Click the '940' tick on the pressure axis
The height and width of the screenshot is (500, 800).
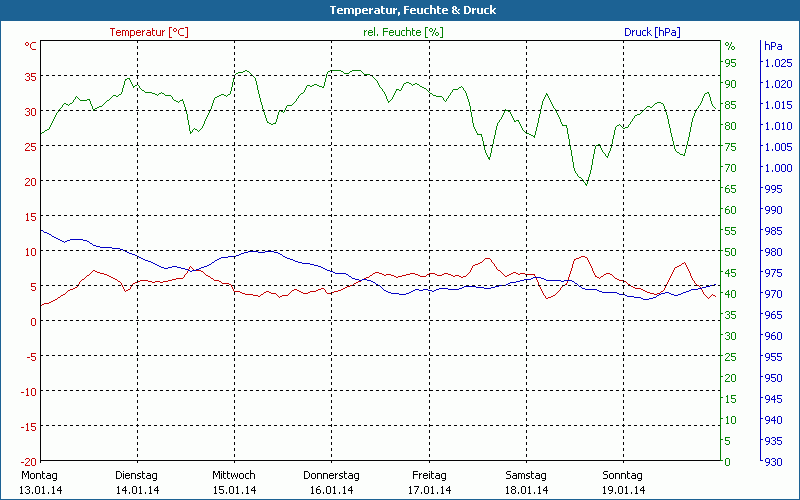pyautogui.click(x=773, y=419)
